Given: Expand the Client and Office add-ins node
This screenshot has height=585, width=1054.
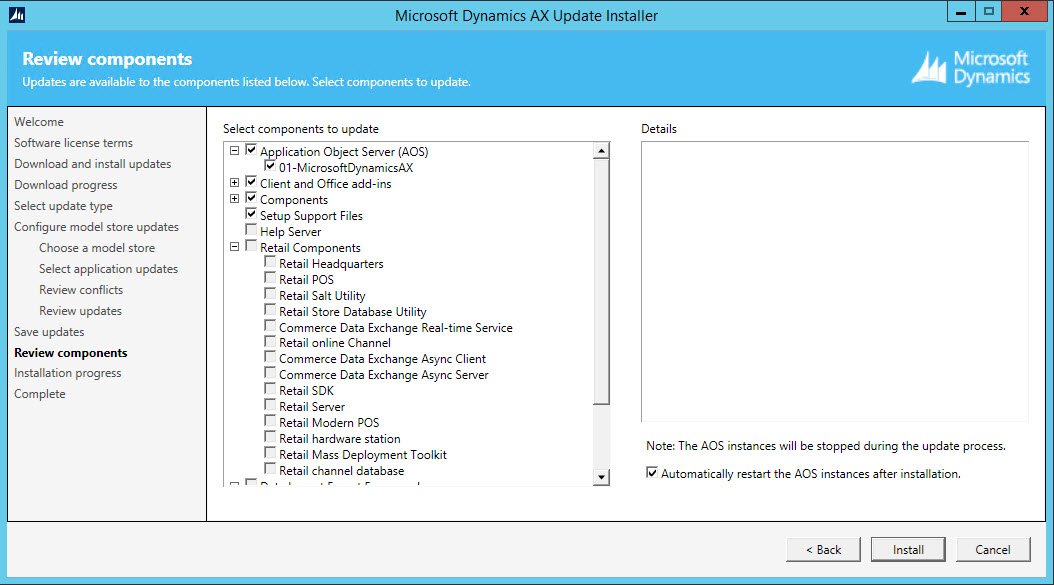Looking at the screenshot, I should point(235,183).
